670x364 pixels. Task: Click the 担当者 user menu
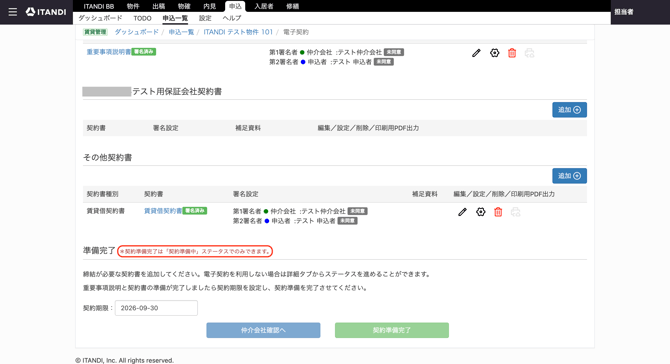point(624,12)
